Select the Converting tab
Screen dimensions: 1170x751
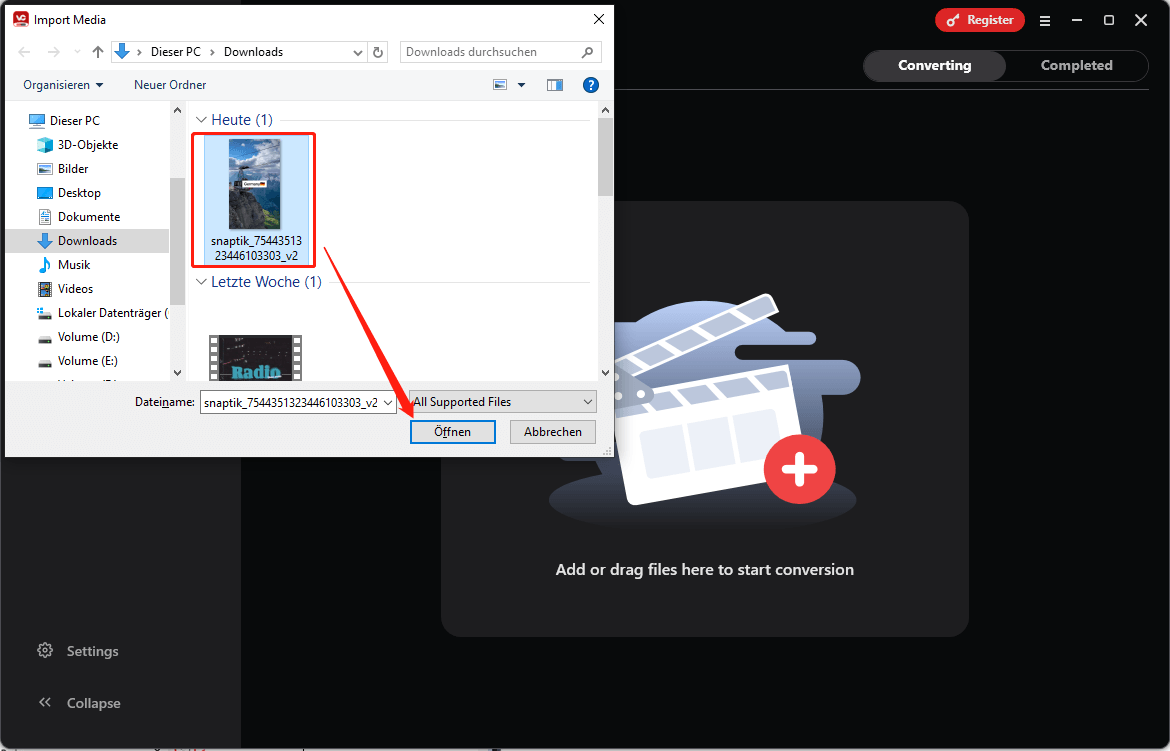(x=933, y=65)
